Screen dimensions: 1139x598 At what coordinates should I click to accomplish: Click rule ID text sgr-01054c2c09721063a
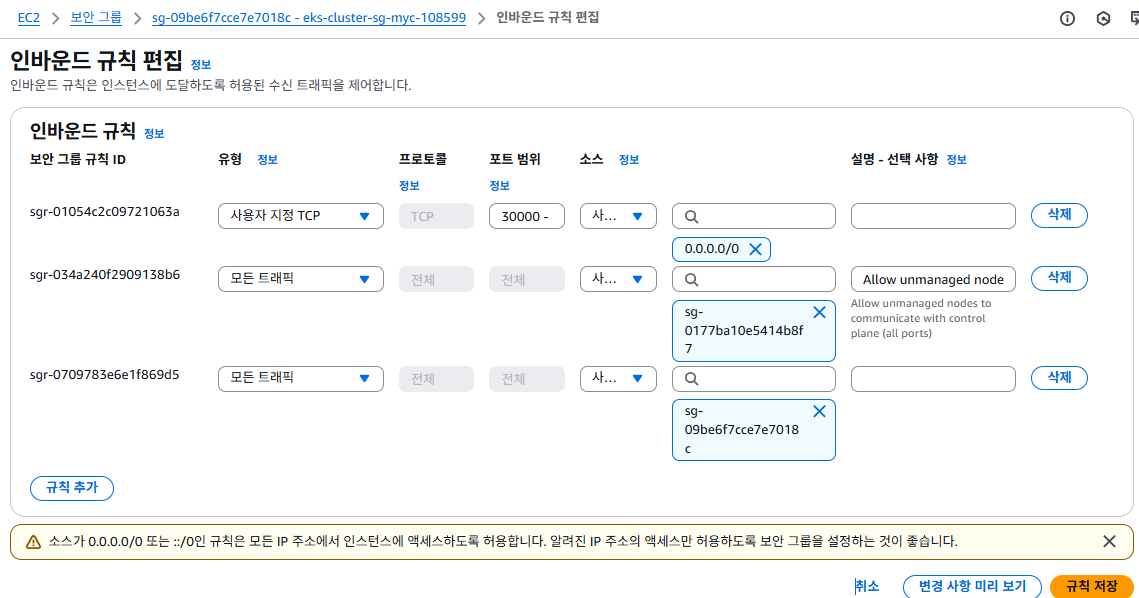[105, 211]
